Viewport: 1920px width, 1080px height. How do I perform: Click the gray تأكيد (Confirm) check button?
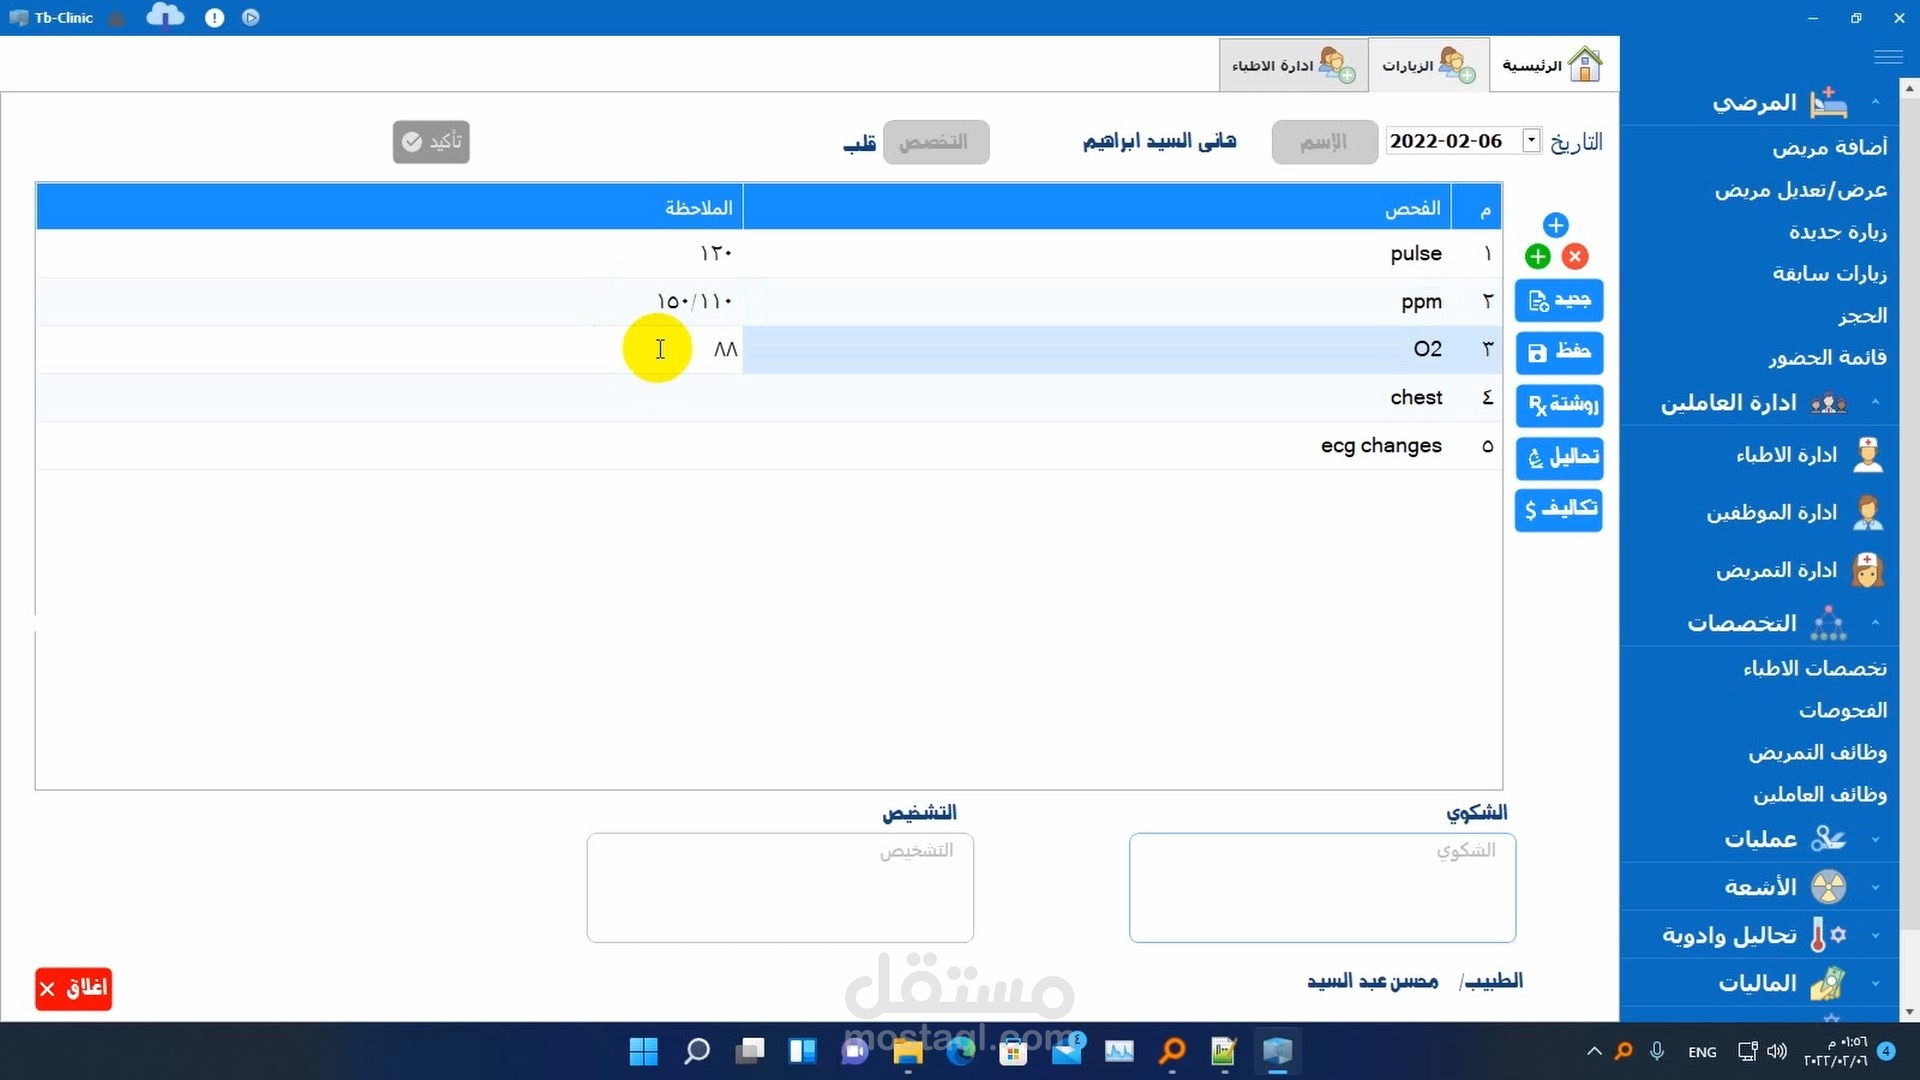click(x=431, y=142)
